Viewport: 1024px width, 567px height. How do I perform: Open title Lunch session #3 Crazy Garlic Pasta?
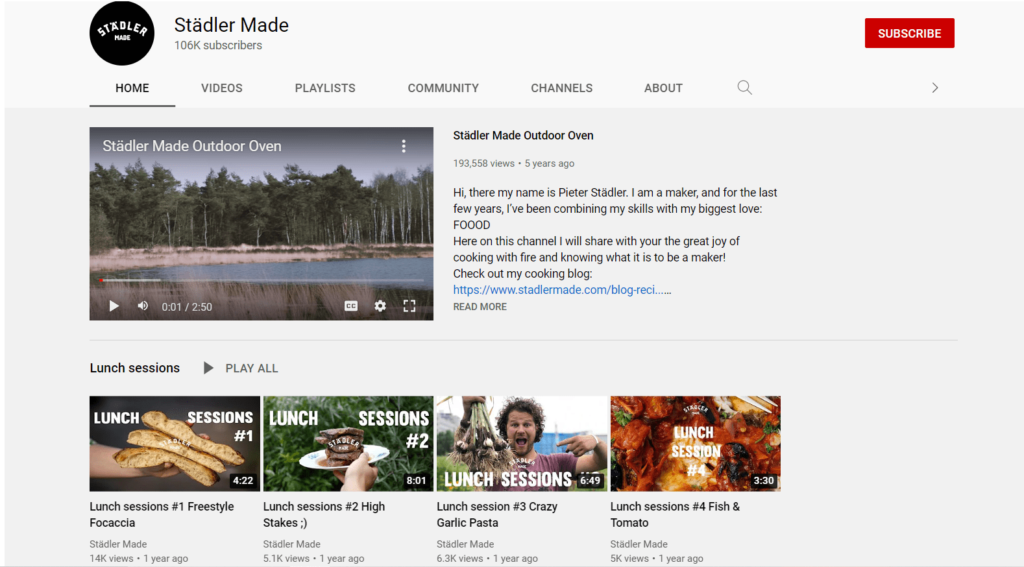coord(497,514)
